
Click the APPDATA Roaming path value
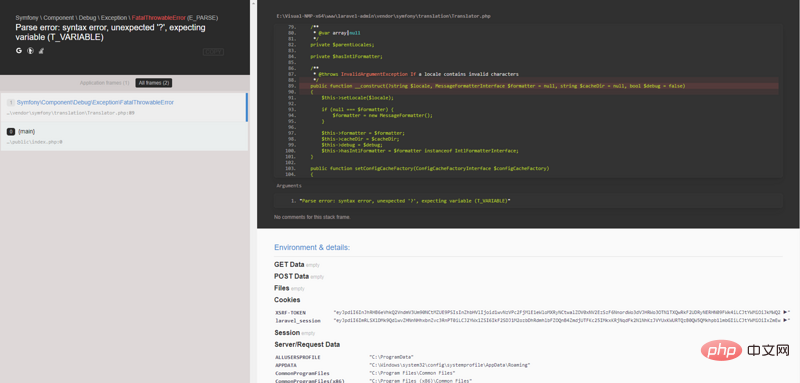[x=449, y=365]
